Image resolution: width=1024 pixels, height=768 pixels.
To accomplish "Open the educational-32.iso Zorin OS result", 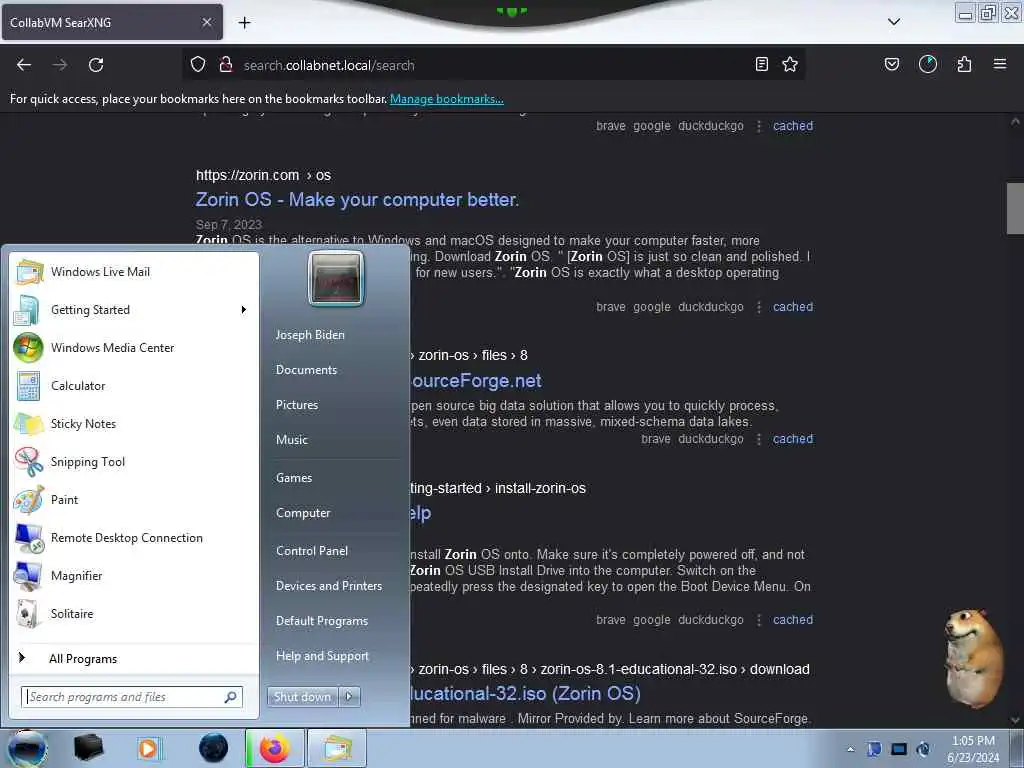I will tap(526, 694).
